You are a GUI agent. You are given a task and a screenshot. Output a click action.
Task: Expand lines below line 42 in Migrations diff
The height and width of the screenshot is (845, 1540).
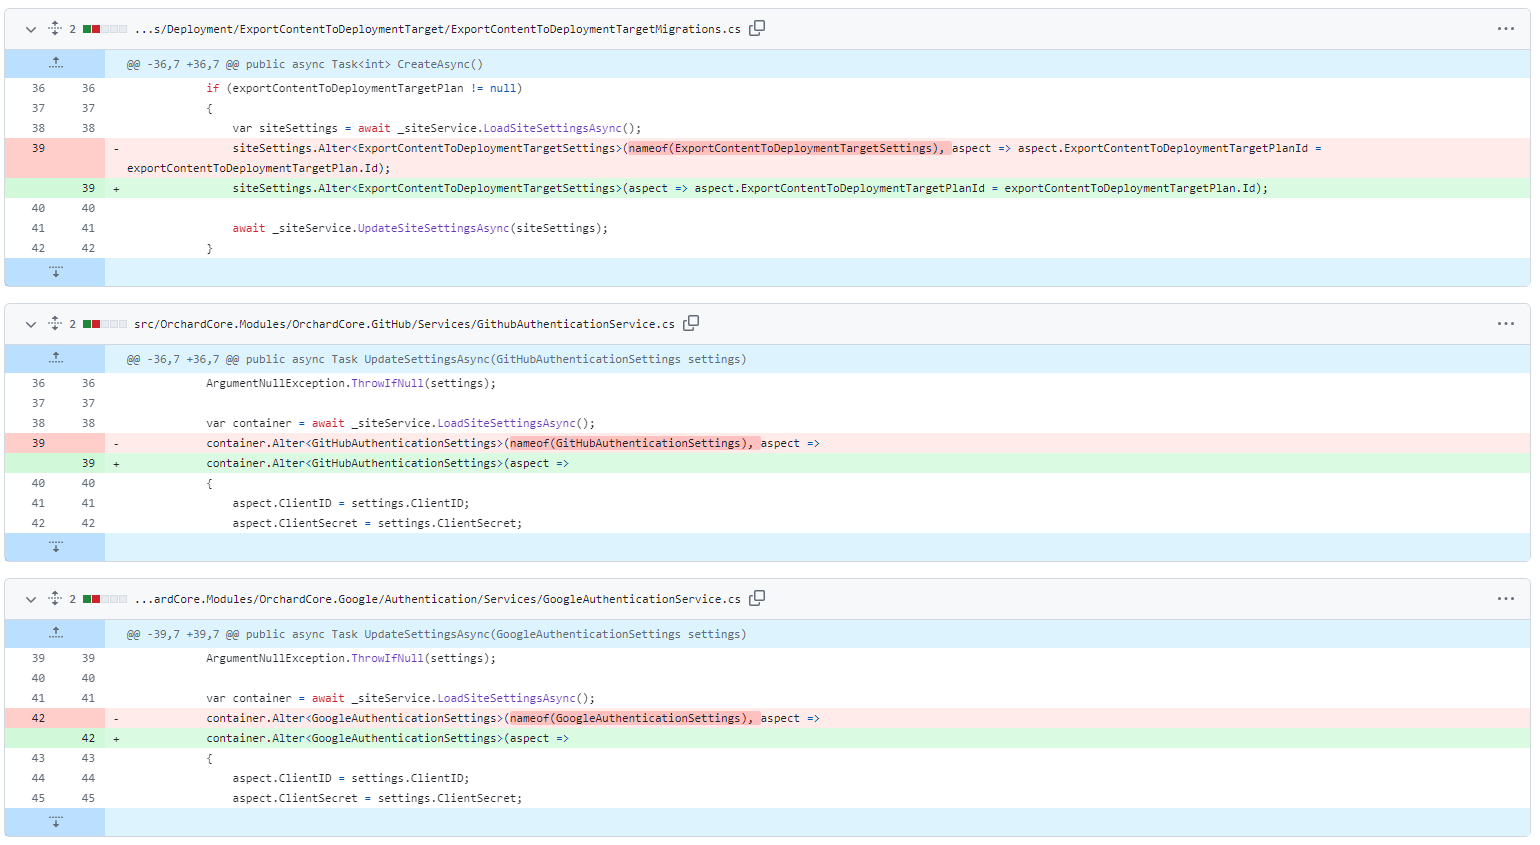pos(56,272)
